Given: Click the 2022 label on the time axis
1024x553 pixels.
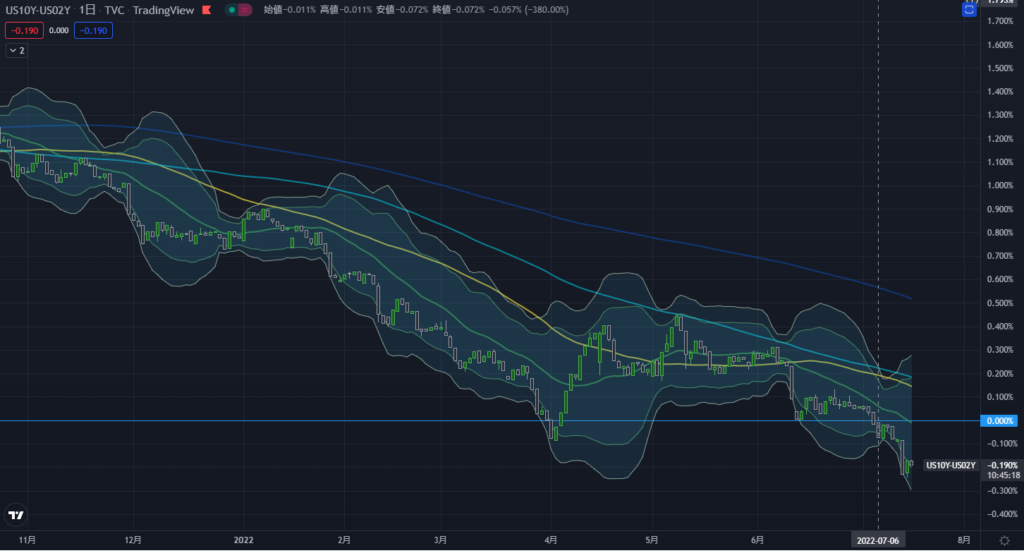Looking at the screenshot, I should [x=244, y=539].
